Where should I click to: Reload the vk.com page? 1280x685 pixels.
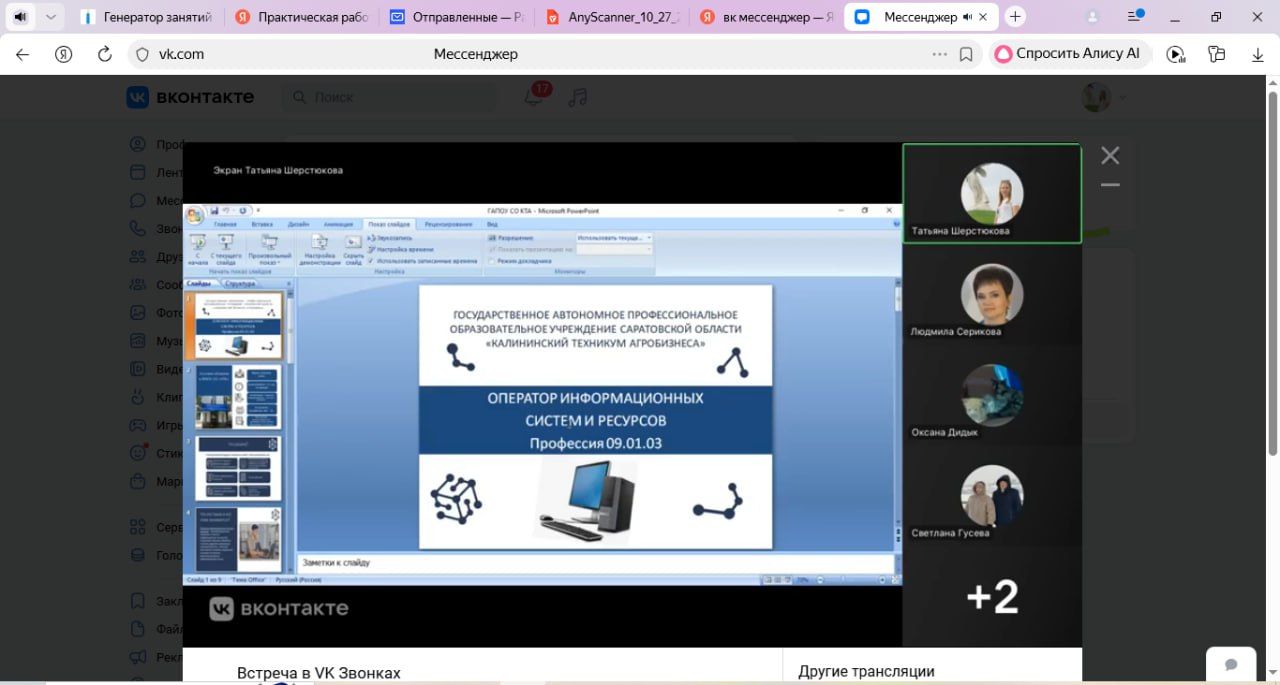pos(104,54)
